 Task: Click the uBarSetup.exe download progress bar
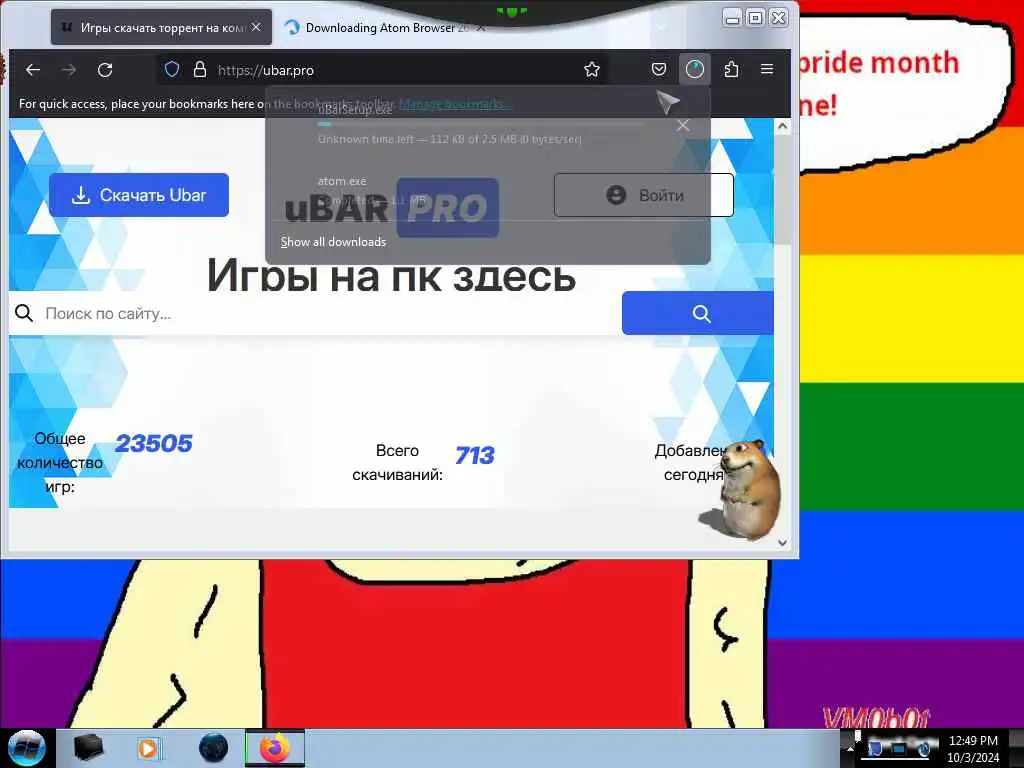[x=481, y=124]
